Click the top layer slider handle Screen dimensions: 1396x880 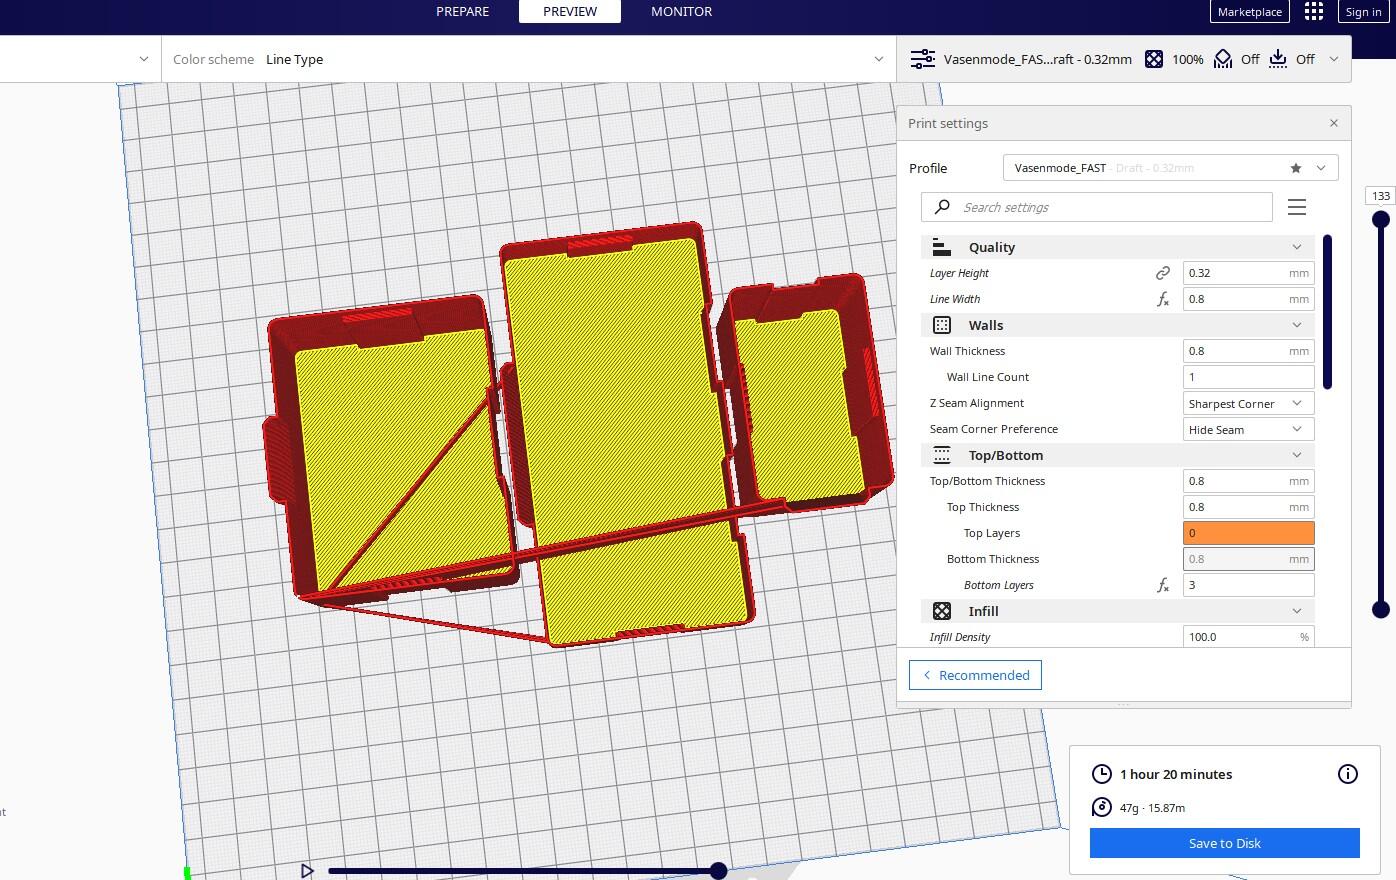pyautogui.click(x=1381, y=219)
